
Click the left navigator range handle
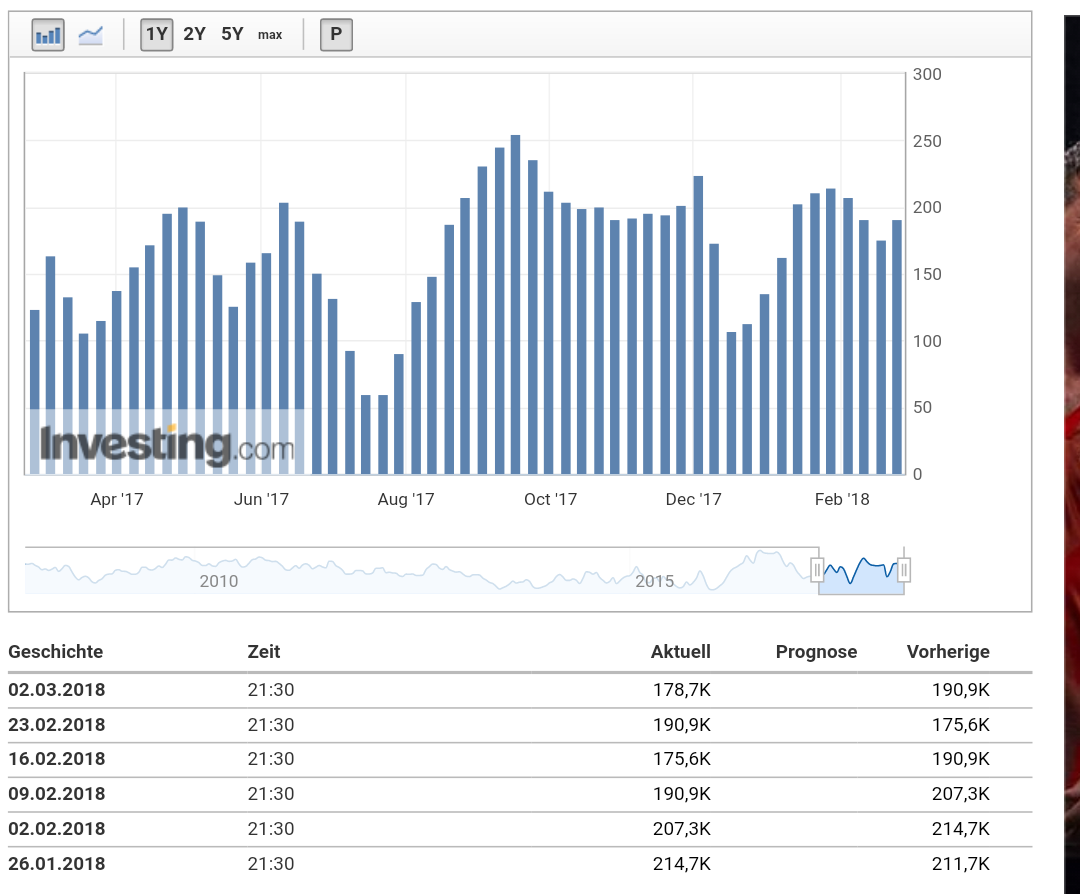(x=818, y=570)
